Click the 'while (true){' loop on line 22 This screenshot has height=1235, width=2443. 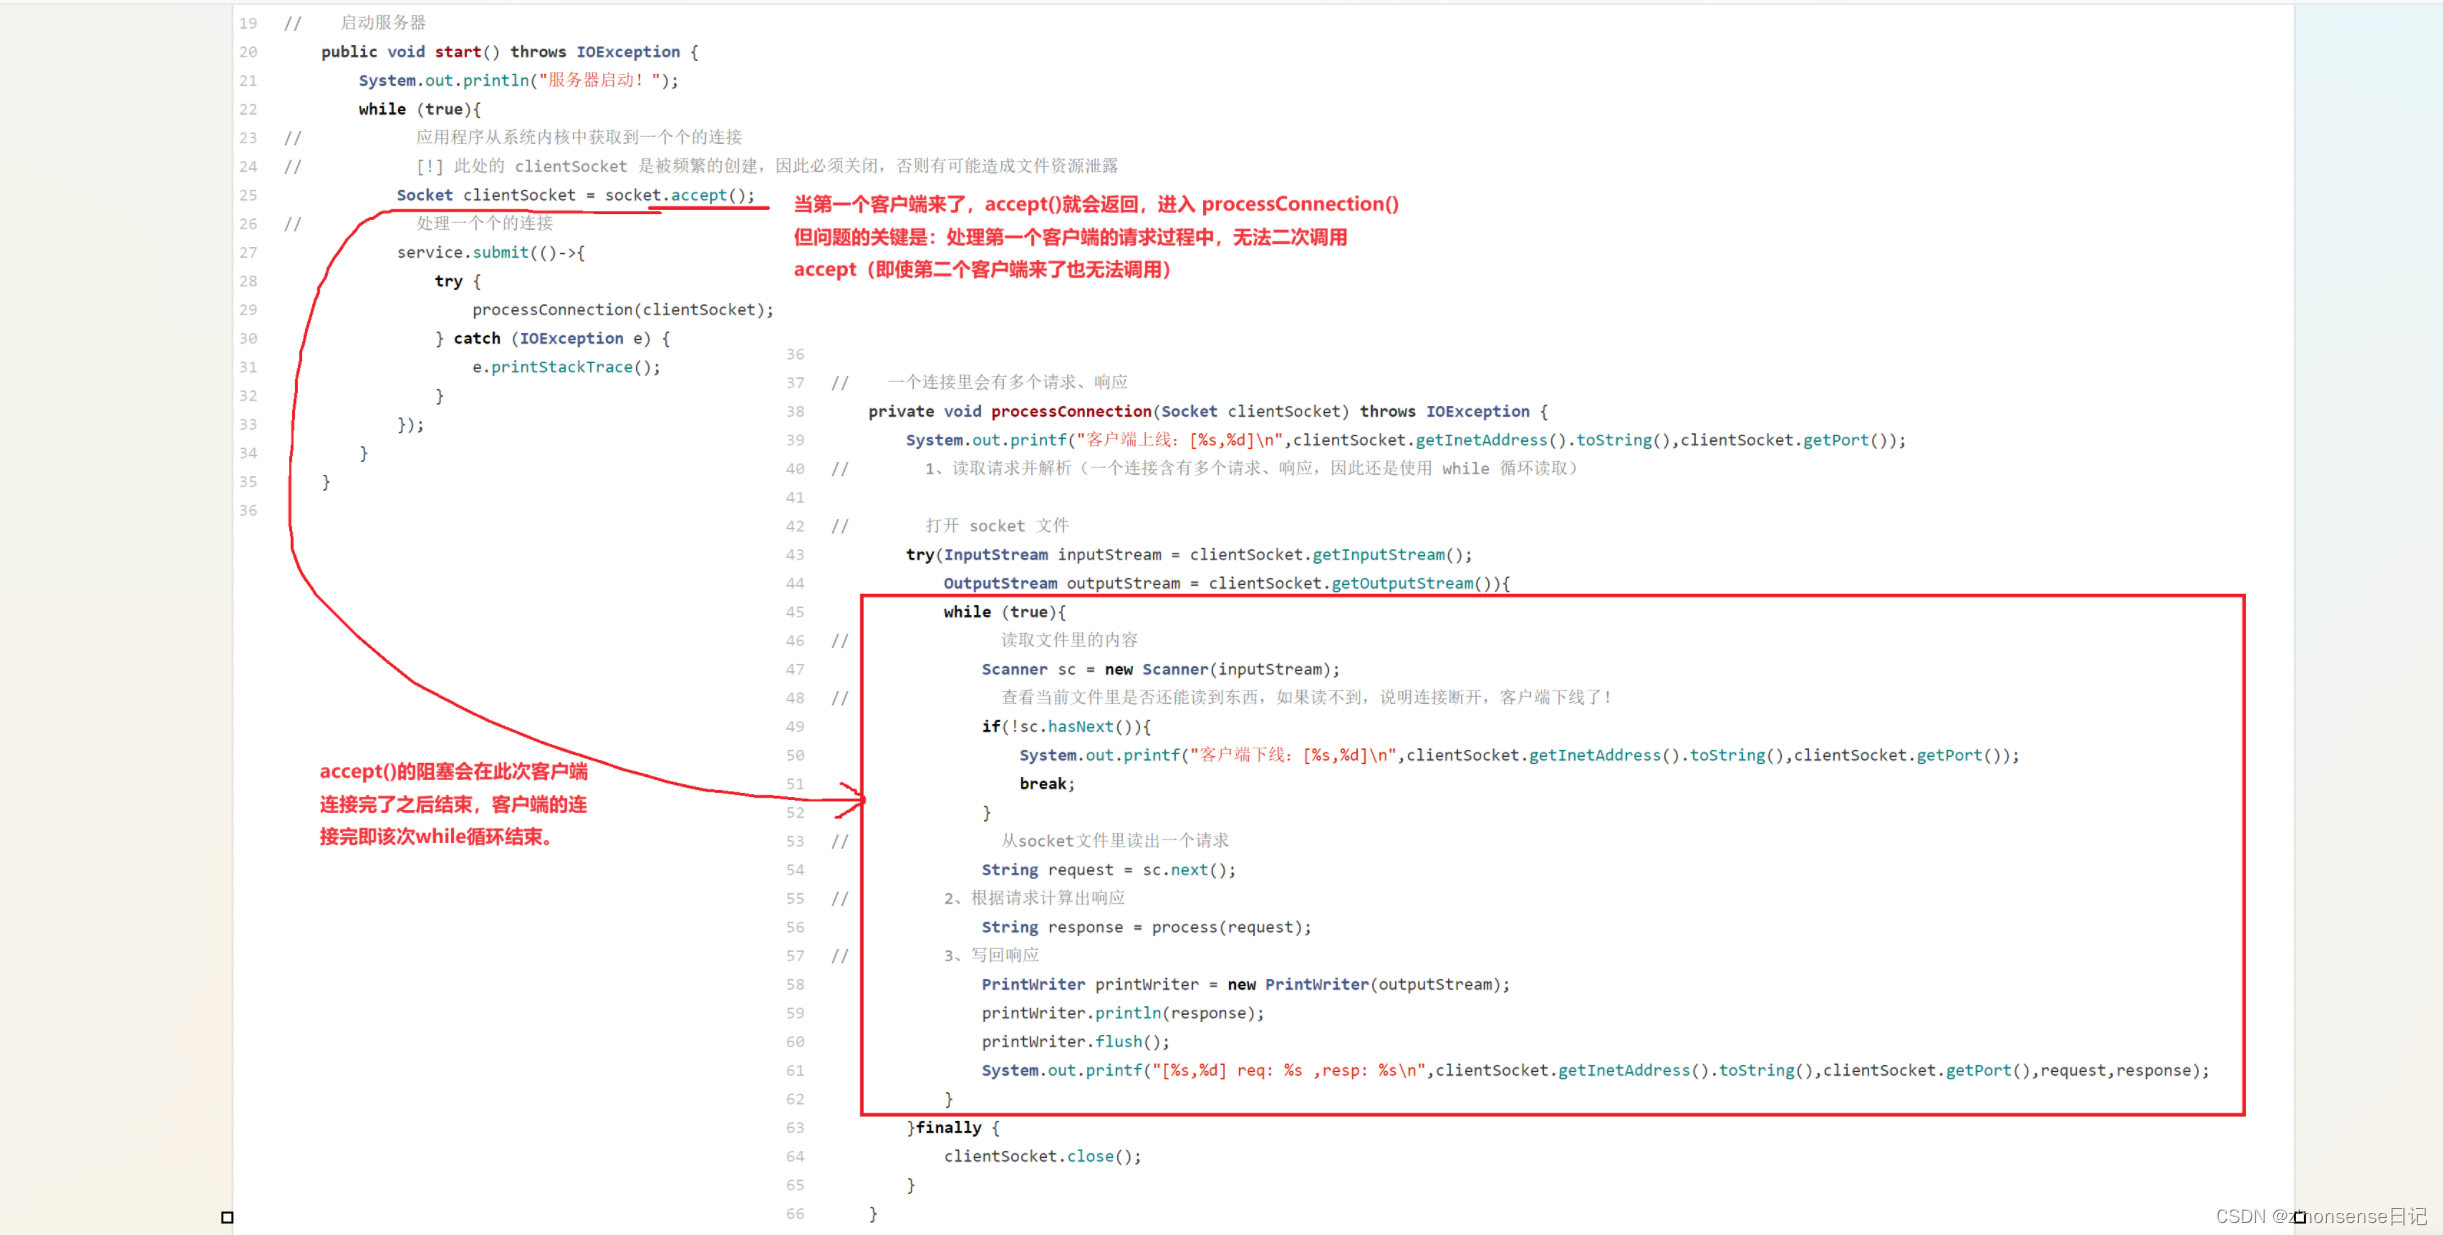pos(420,109)
